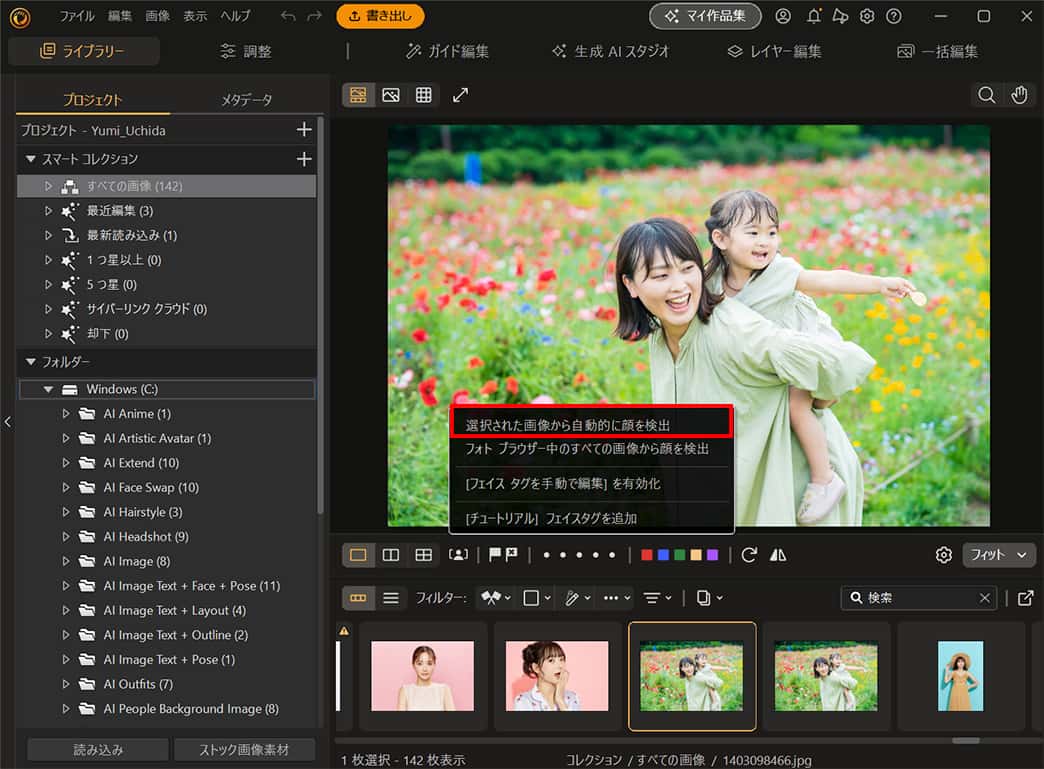Apply the red color label
This screenshot has width=1044, height=769.
pos(647,555)
